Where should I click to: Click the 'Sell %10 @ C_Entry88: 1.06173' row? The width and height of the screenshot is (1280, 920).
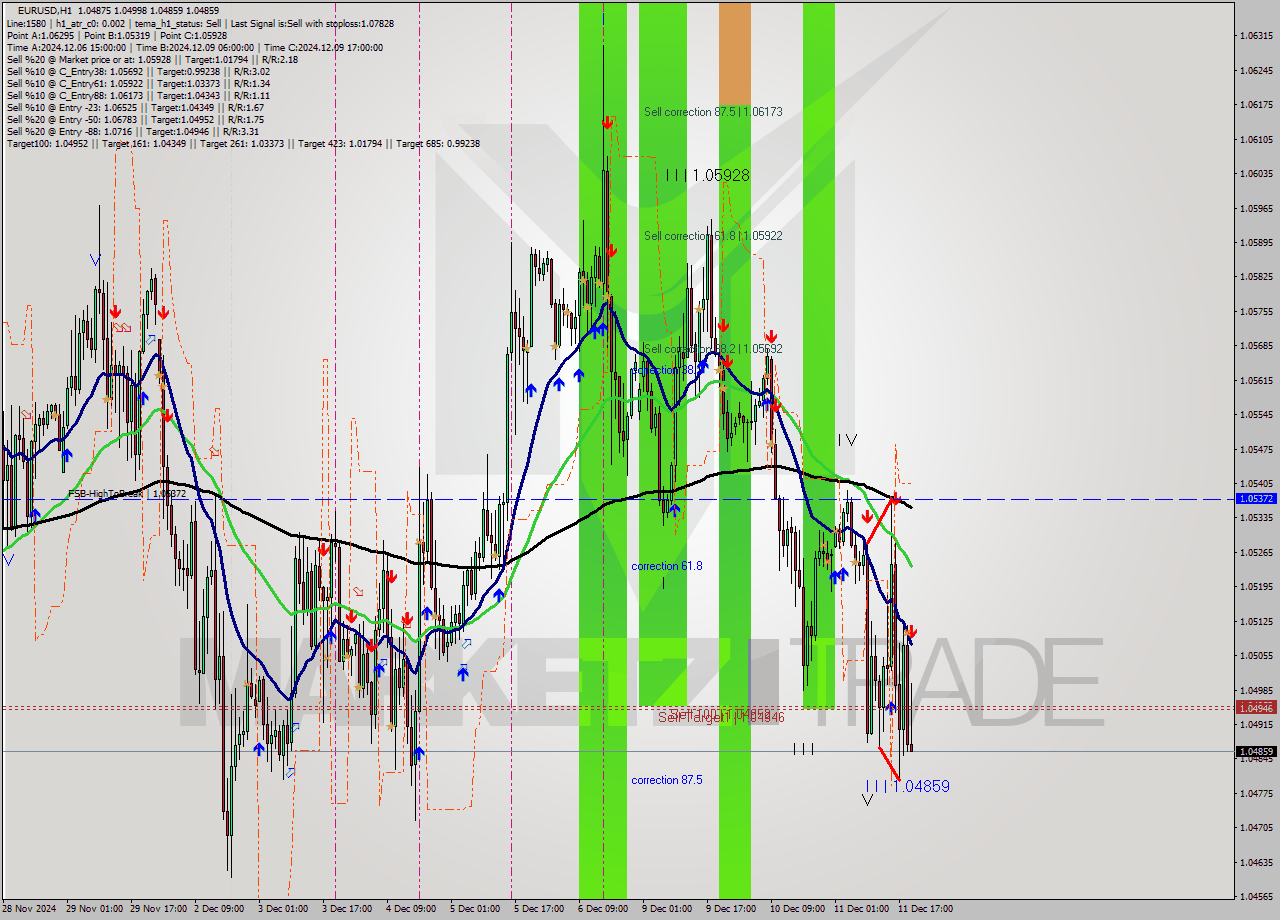pos(138,95)
